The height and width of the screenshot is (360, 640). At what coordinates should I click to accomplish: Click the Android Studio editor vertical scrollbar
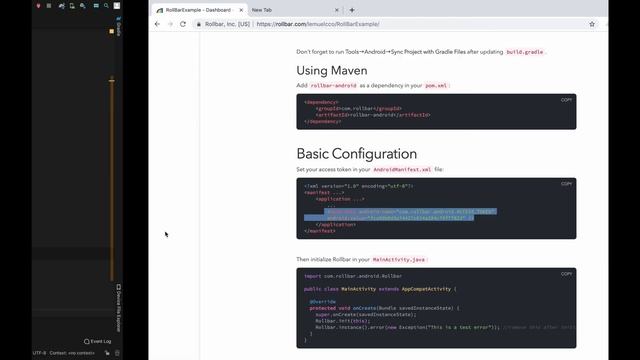click(111, 180)
